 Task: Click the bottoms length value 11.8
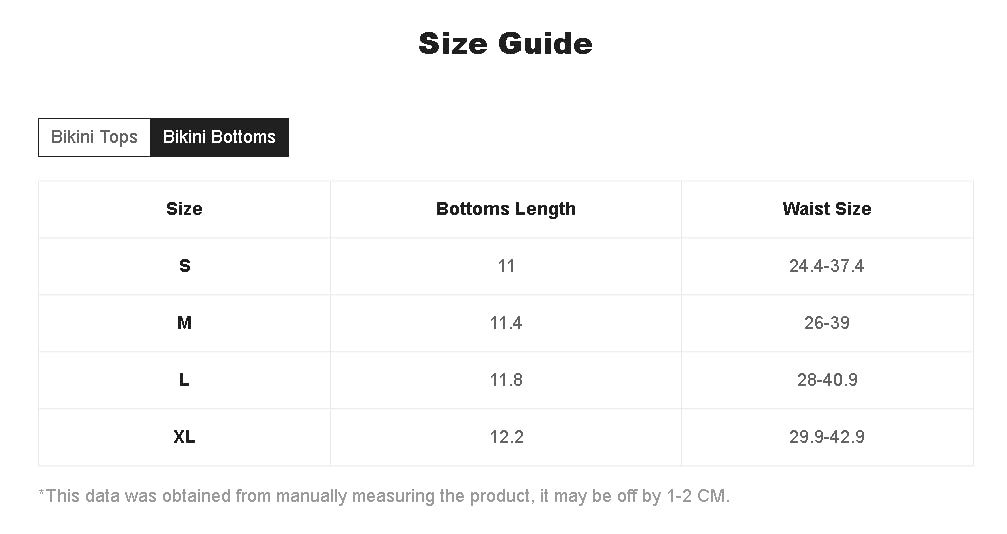pos(506,380)
